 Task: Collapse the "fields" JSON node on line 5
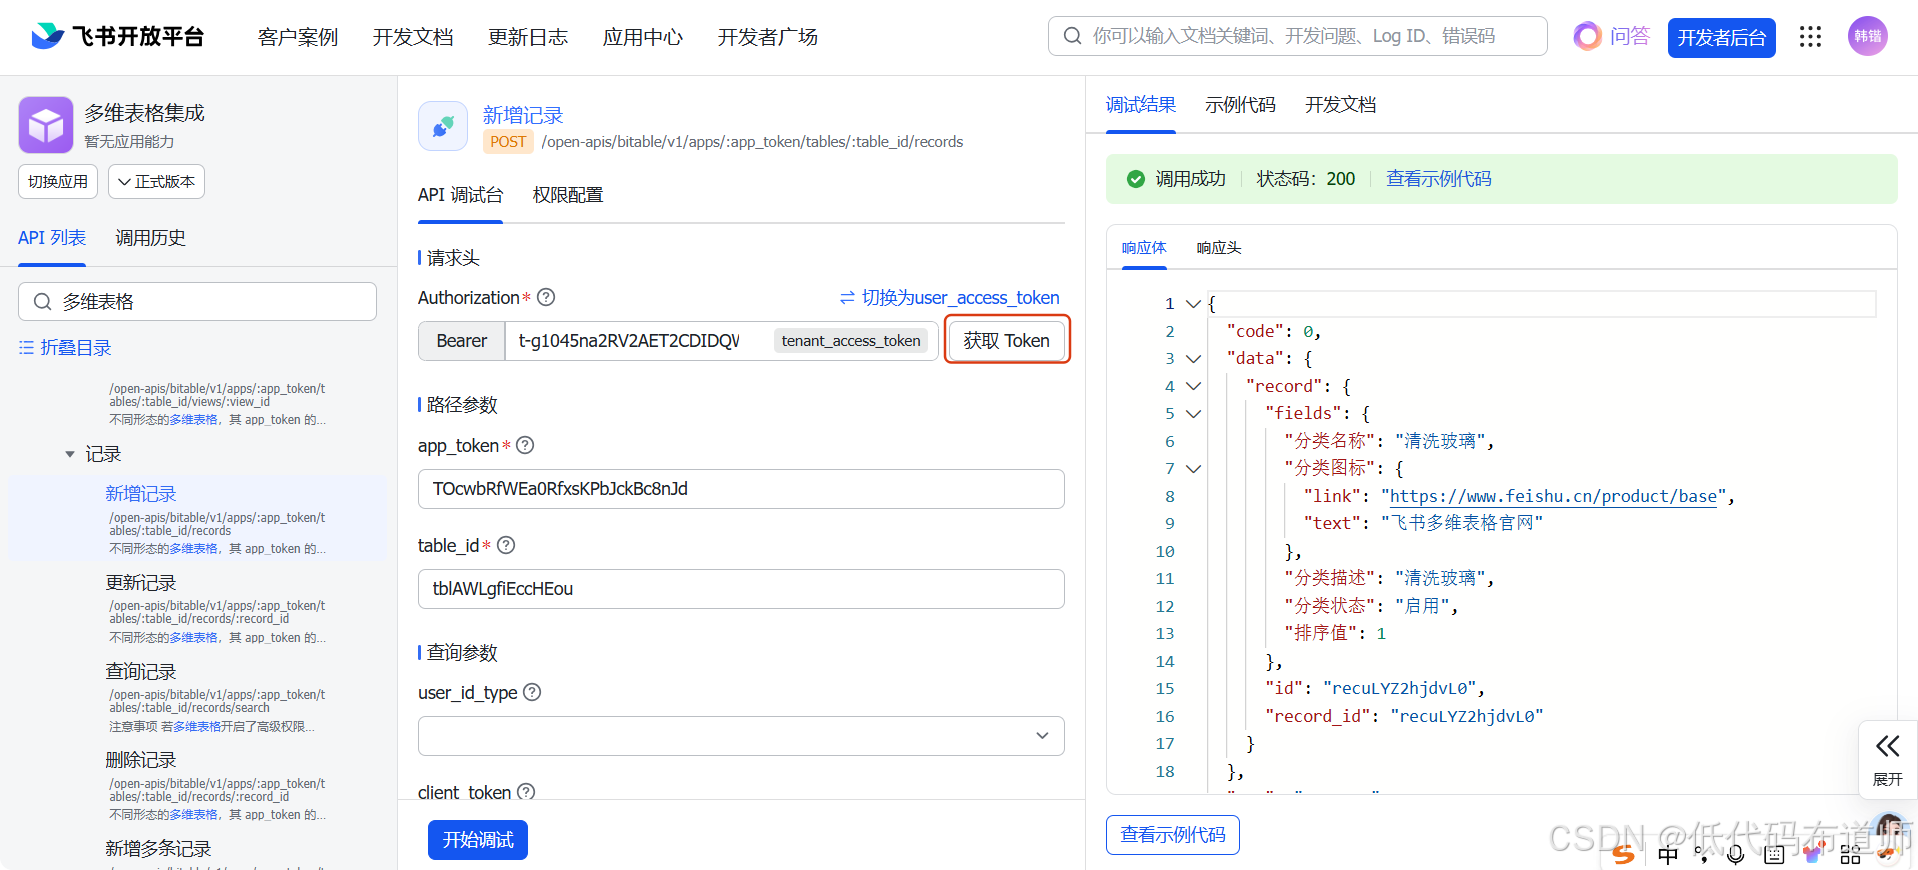(x=1193, y=413)
